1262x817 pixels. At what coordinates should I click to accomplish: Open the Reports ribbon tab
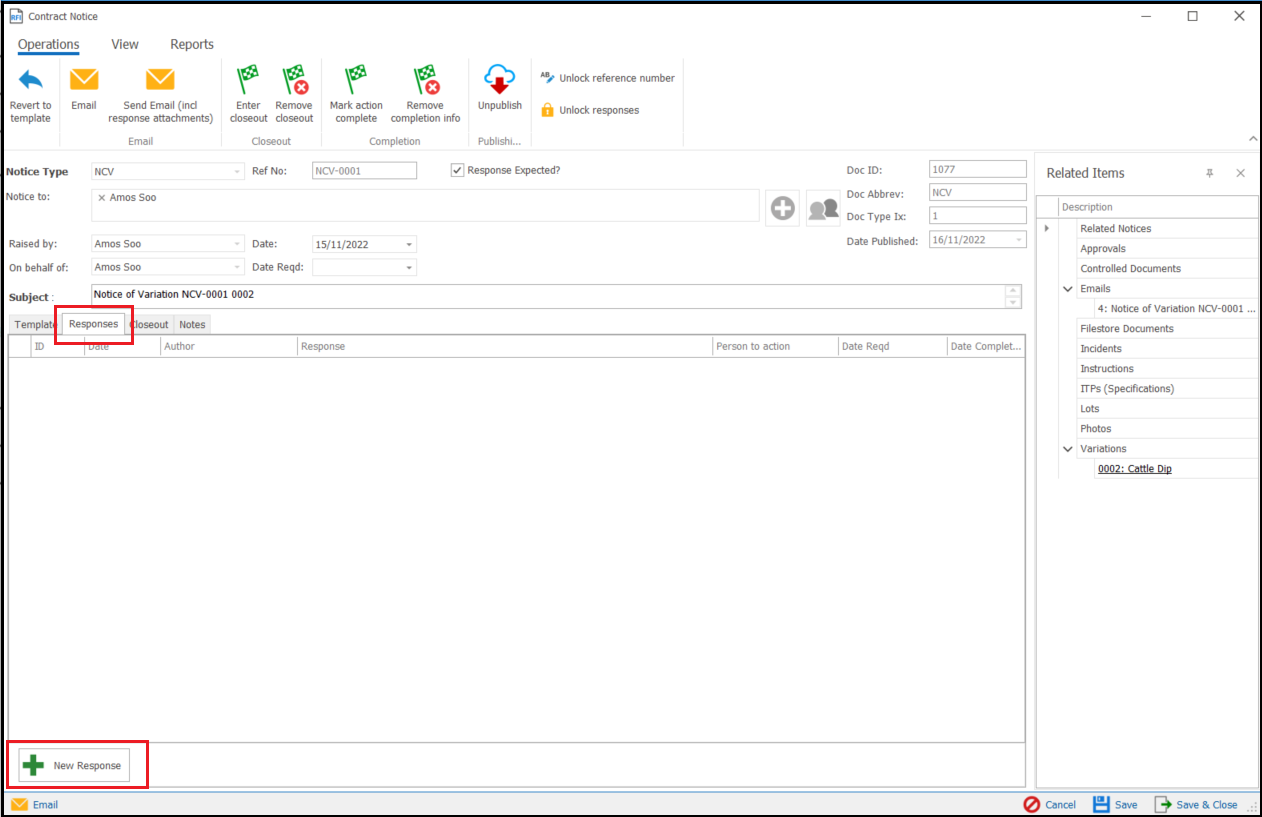(x=192, y=44)
